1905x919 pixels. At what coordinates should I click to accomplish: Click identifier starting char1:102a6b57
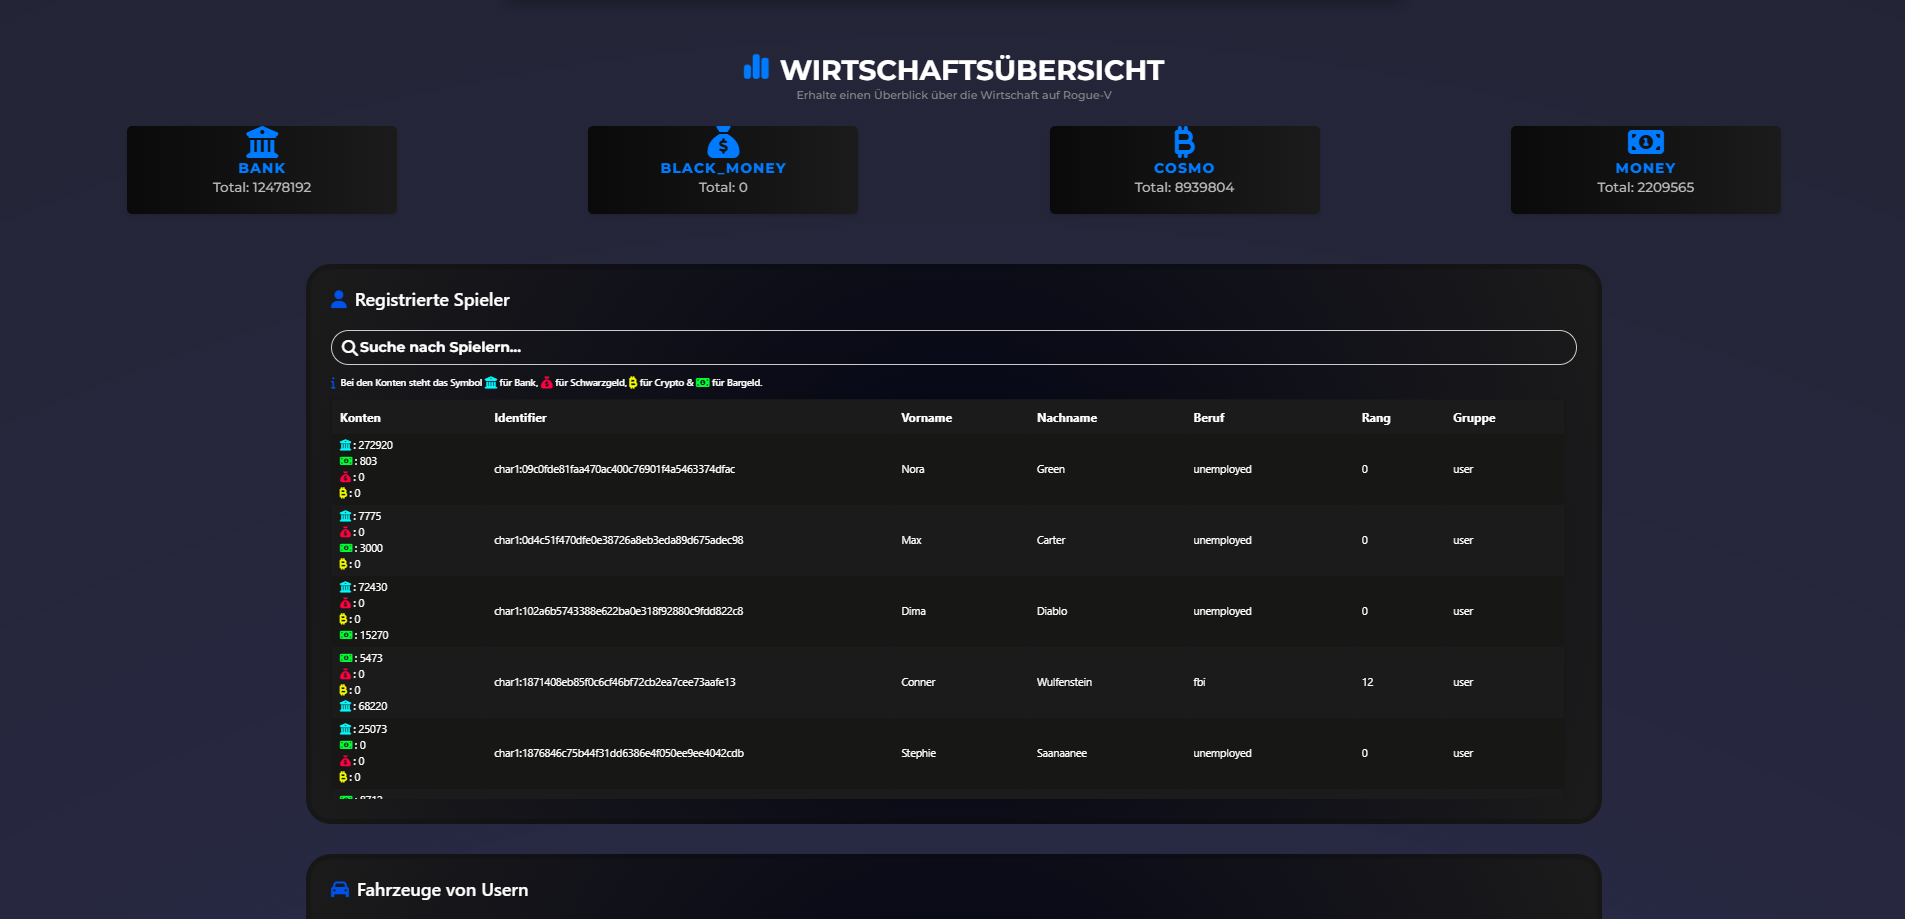click(618, 611)
